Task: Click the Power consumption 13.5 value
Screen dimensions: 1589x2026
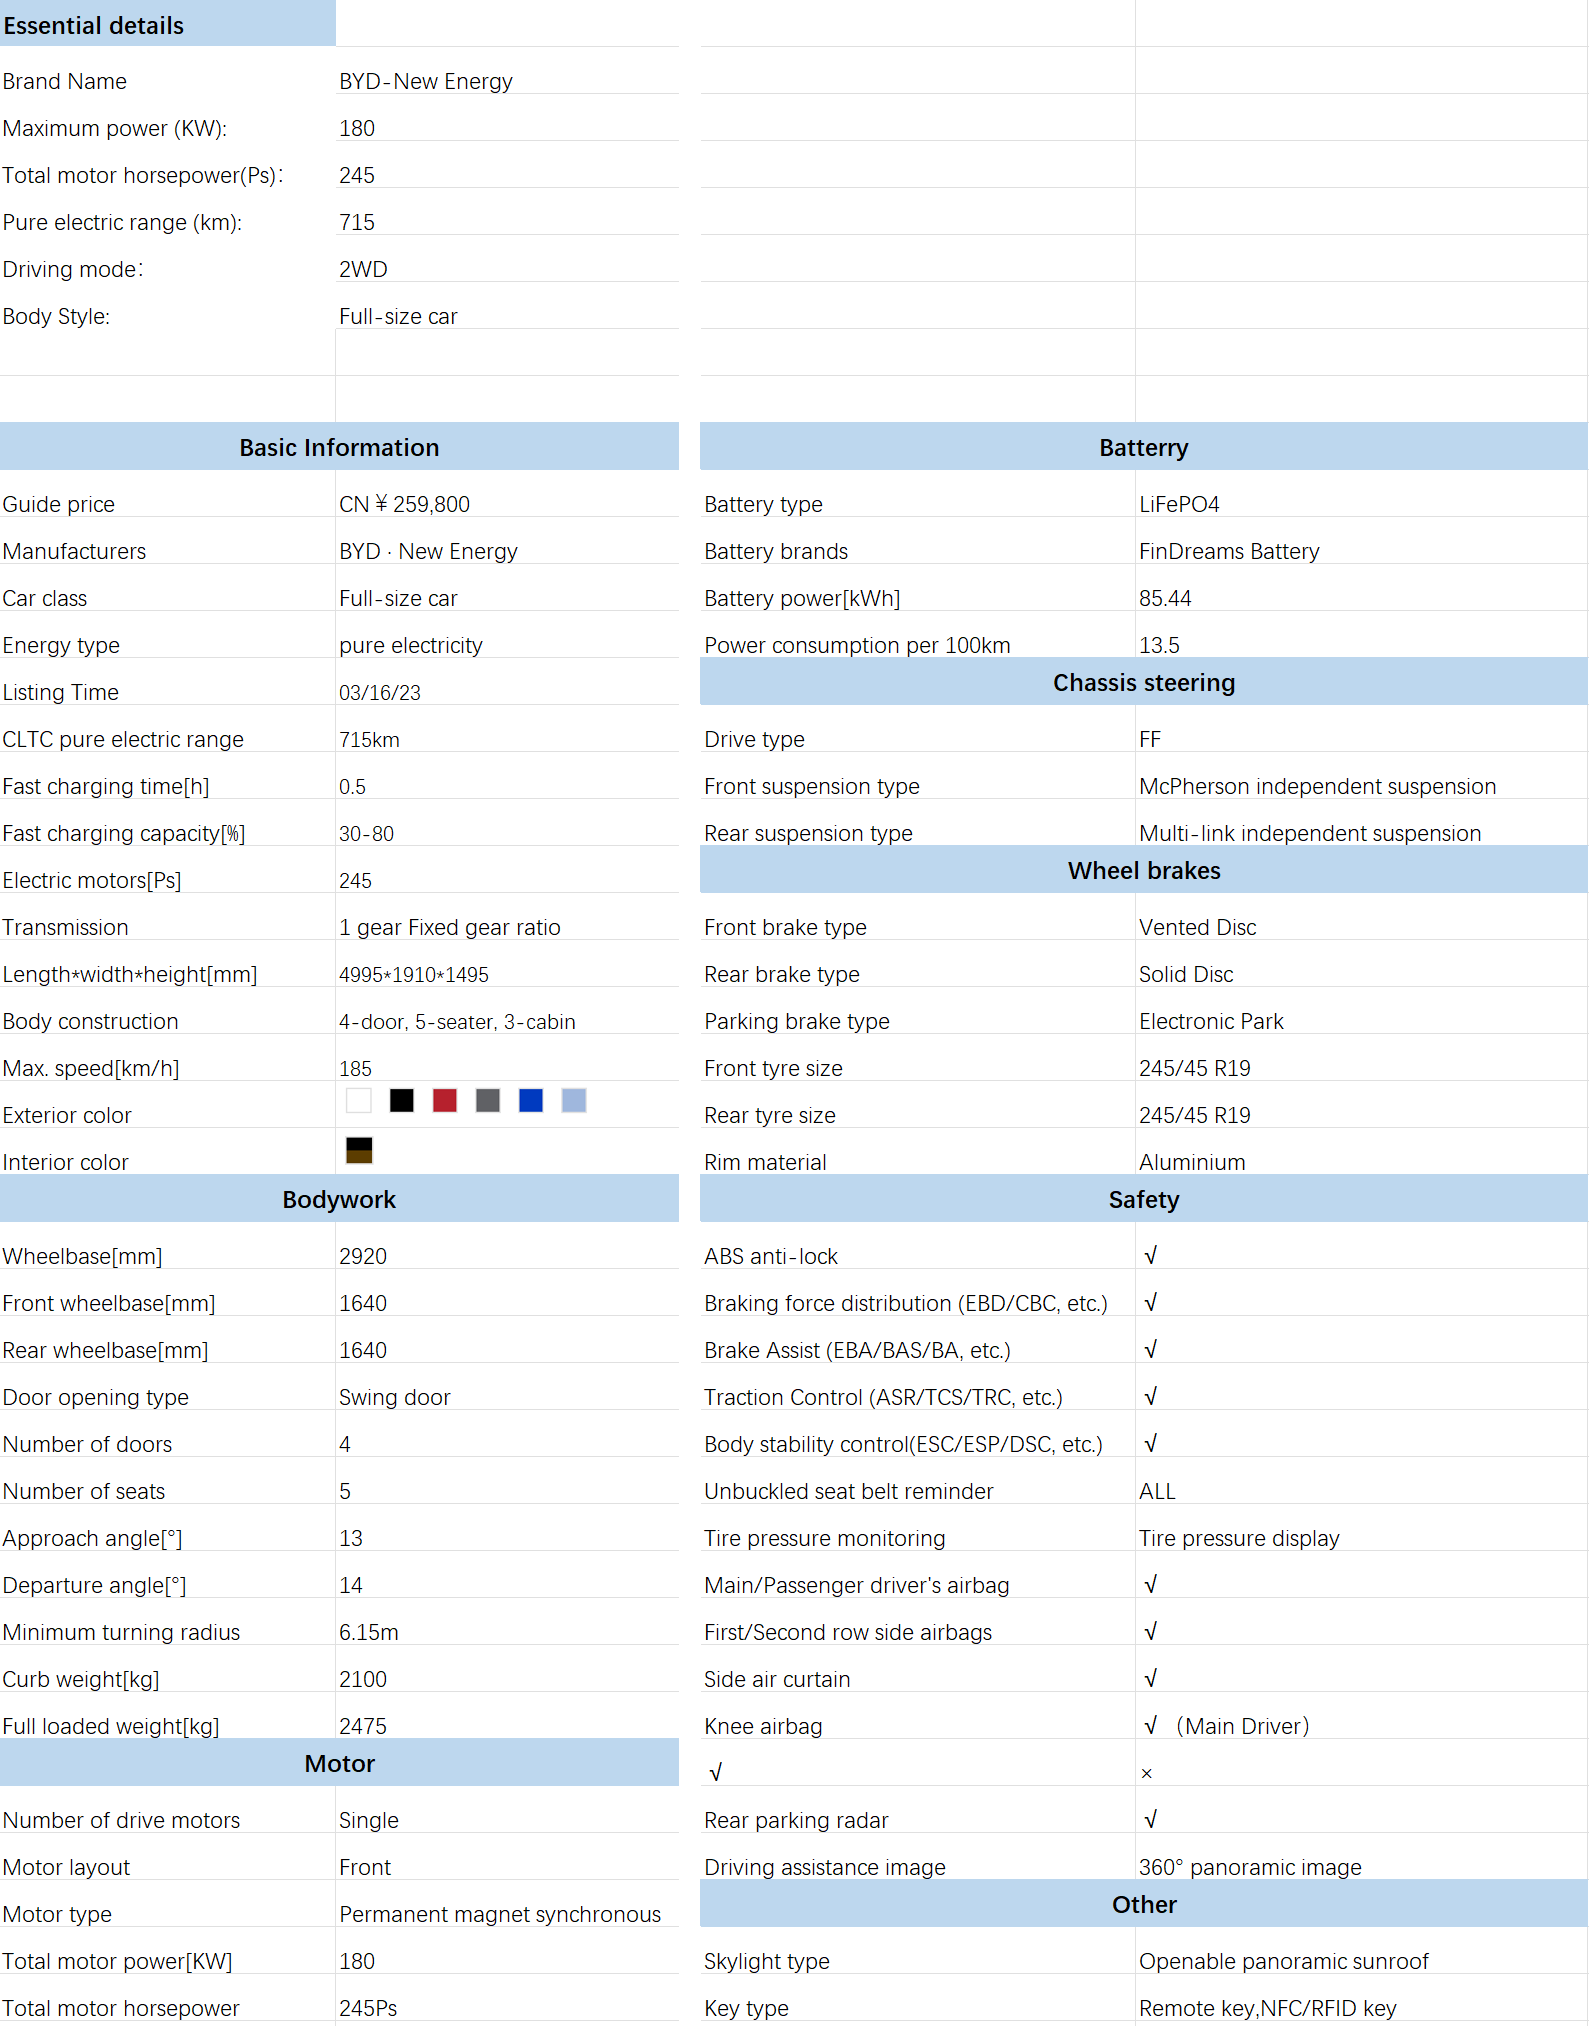Action: click(x=1159, y=645)
